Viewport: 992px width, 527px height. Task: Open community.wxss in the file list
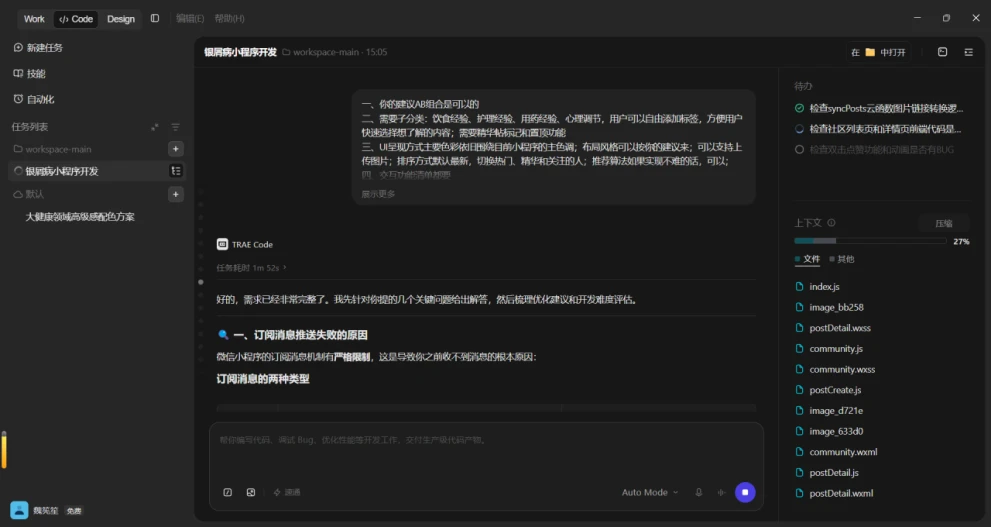842,369
